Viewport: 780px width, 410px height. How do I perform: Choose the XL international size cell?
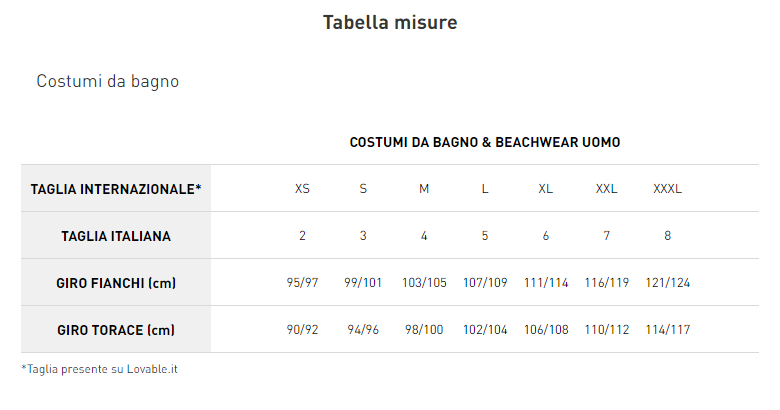(x=545, y=189)
